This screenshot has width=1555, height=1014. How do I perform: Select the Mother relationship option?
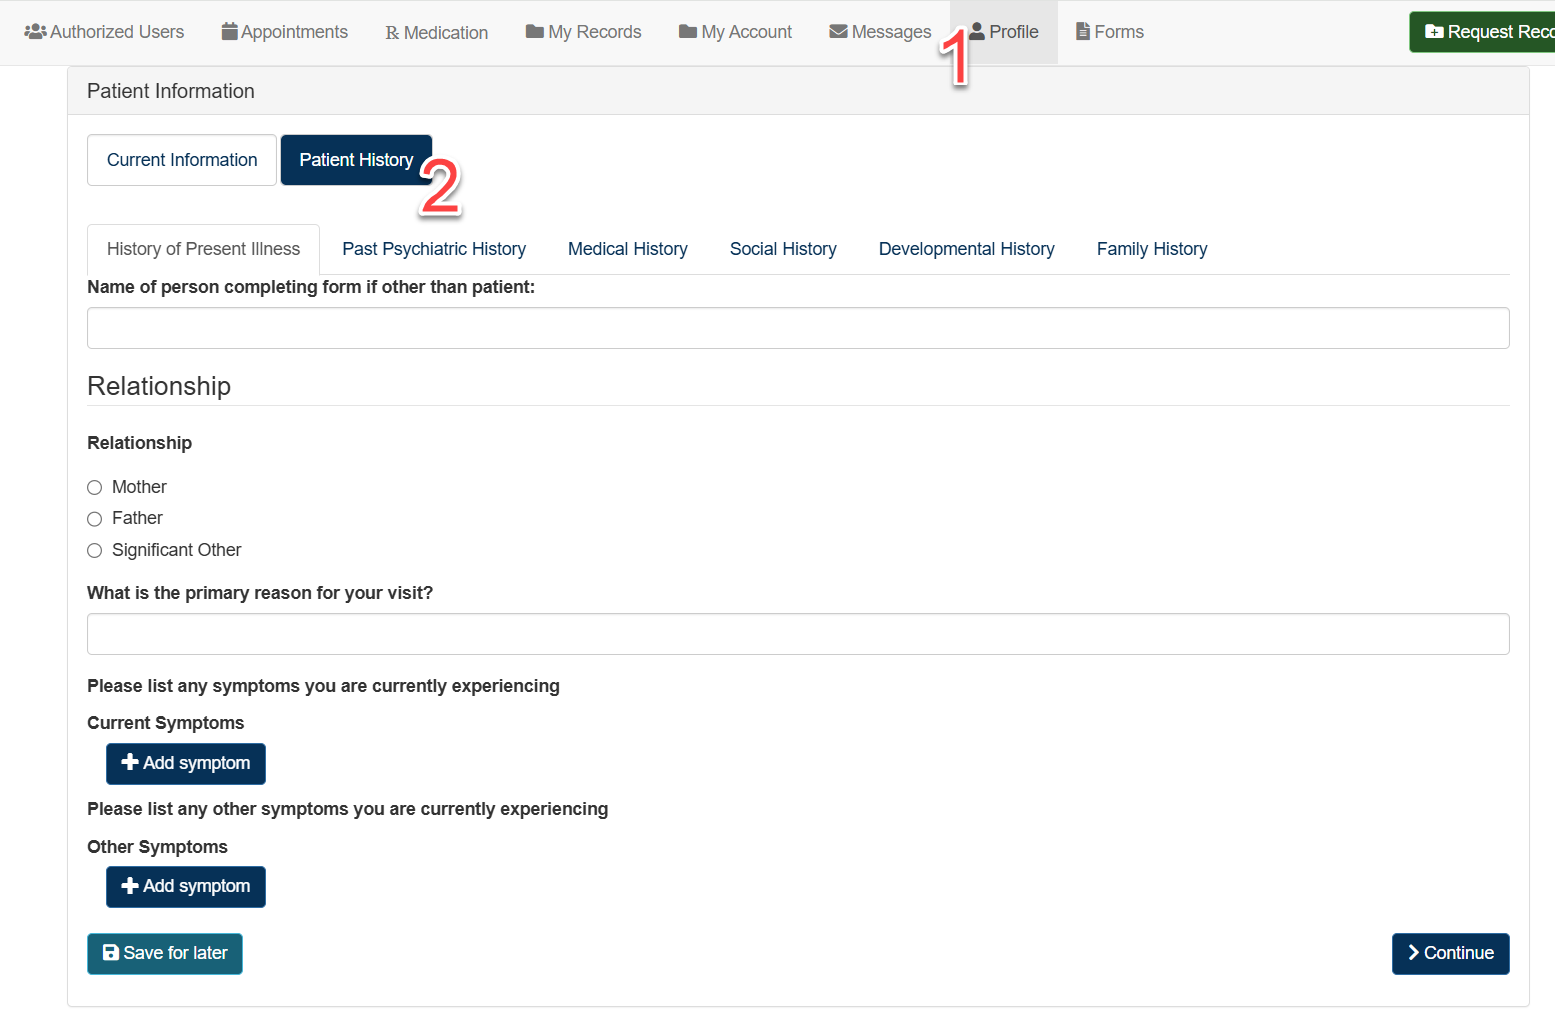click(x=95, y=488)
